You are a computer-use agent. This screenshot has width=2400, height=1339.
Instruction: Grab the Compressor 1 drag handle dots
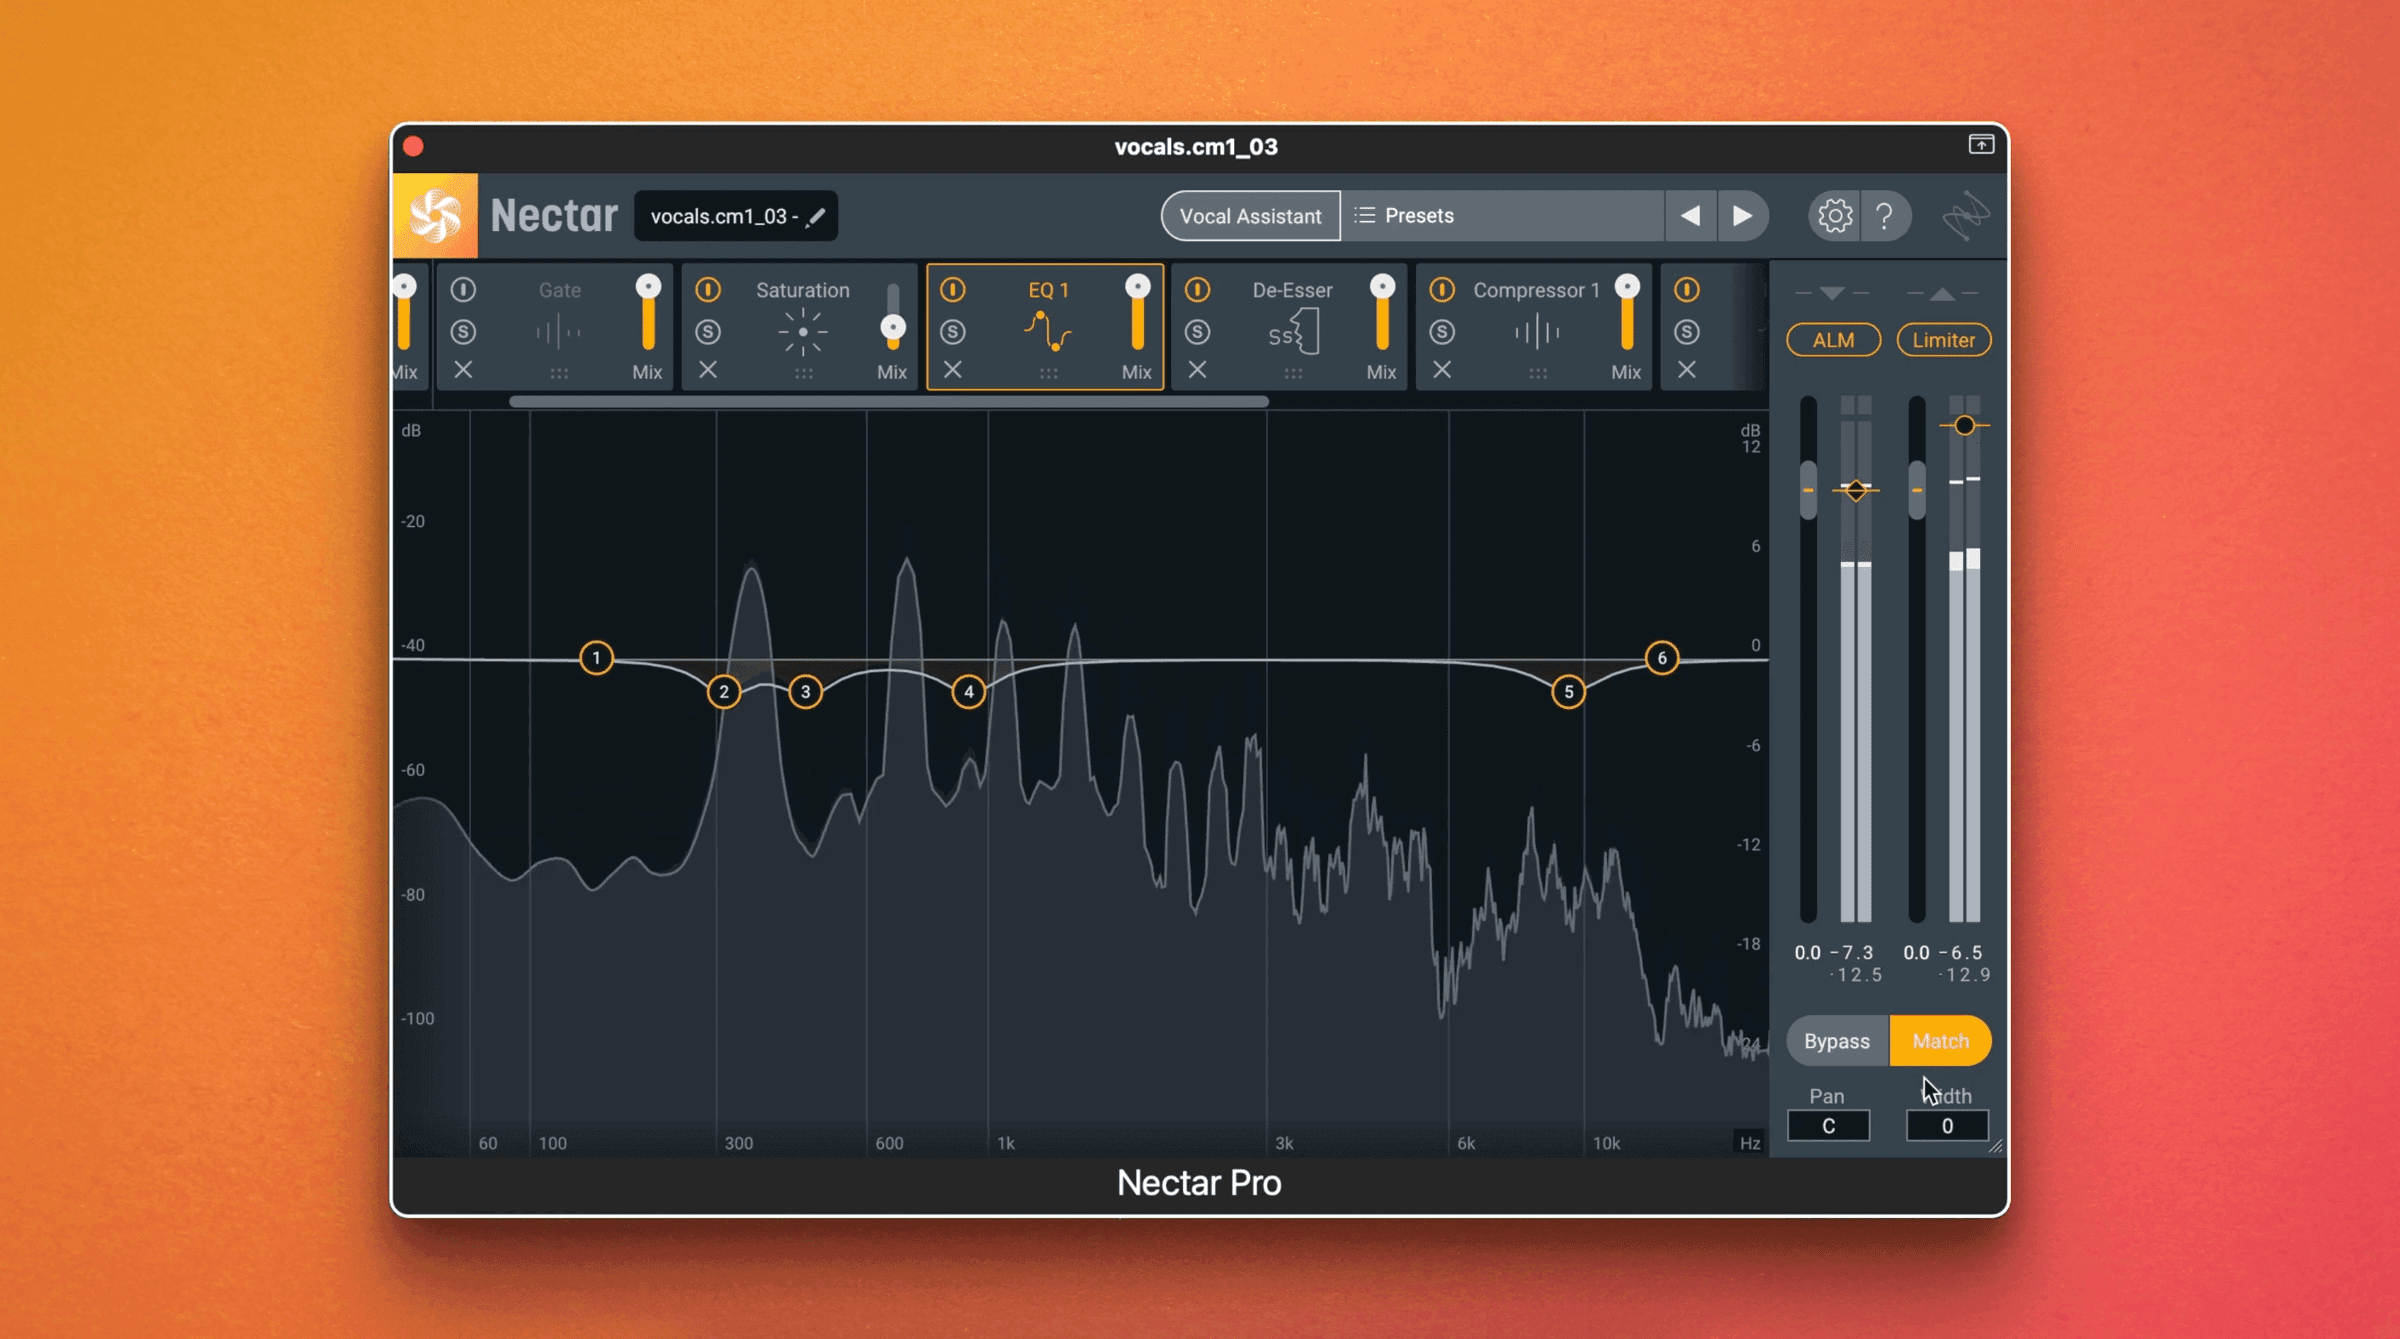[x=1538, y=374]
